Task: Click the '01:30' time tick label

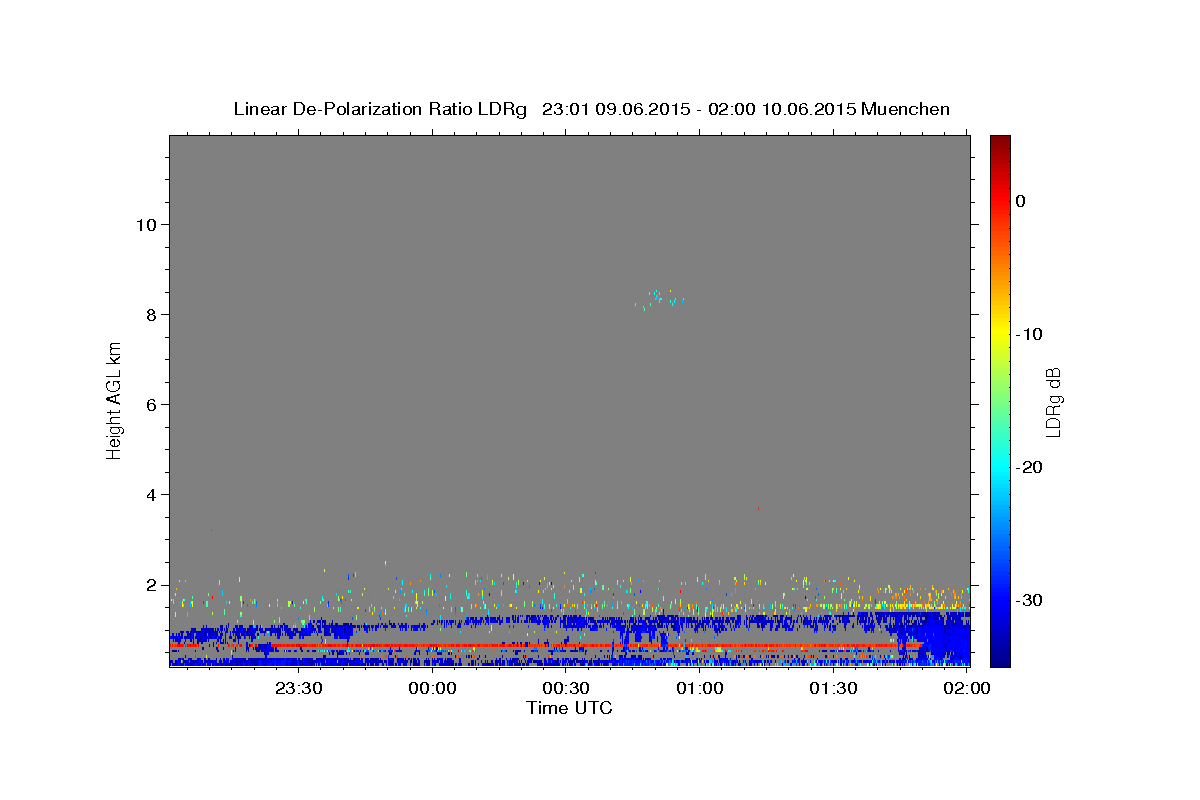Action: (x=834, y=688)
